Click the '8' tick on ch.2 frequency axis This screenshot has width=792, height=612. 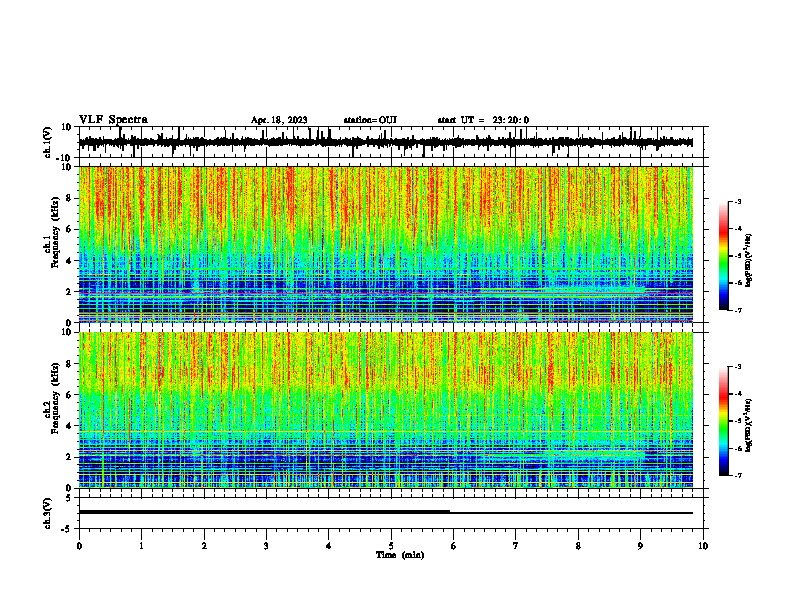click(69, 364)
